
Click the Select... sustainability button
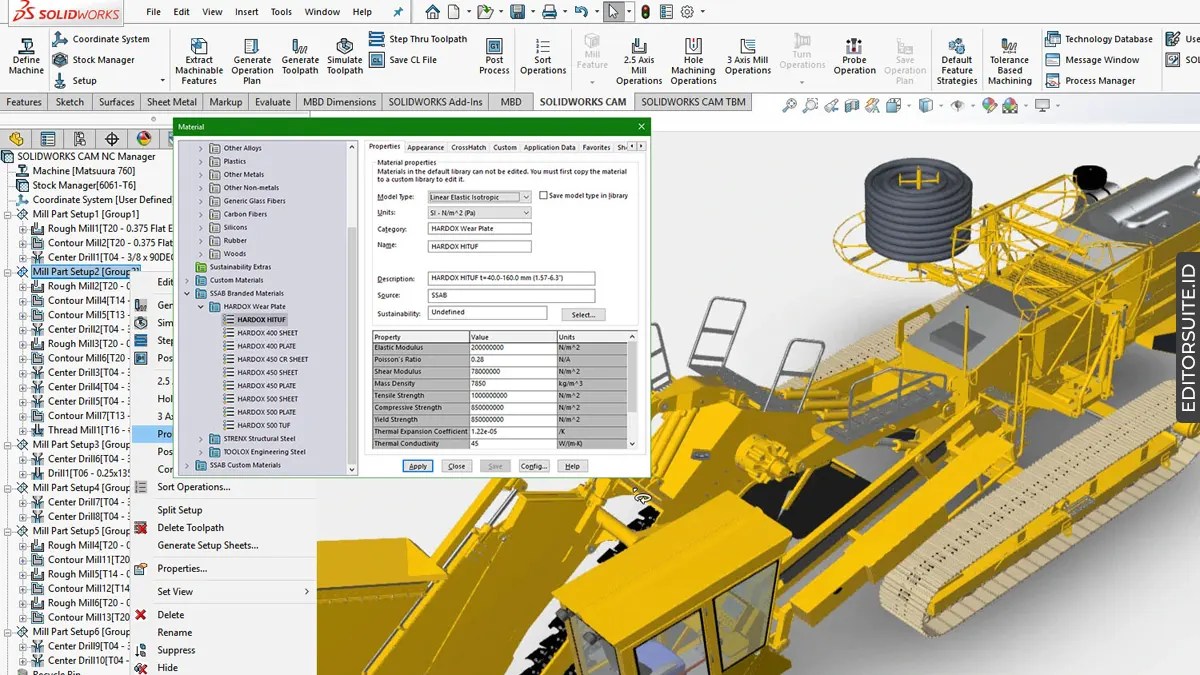click(583, 314)
